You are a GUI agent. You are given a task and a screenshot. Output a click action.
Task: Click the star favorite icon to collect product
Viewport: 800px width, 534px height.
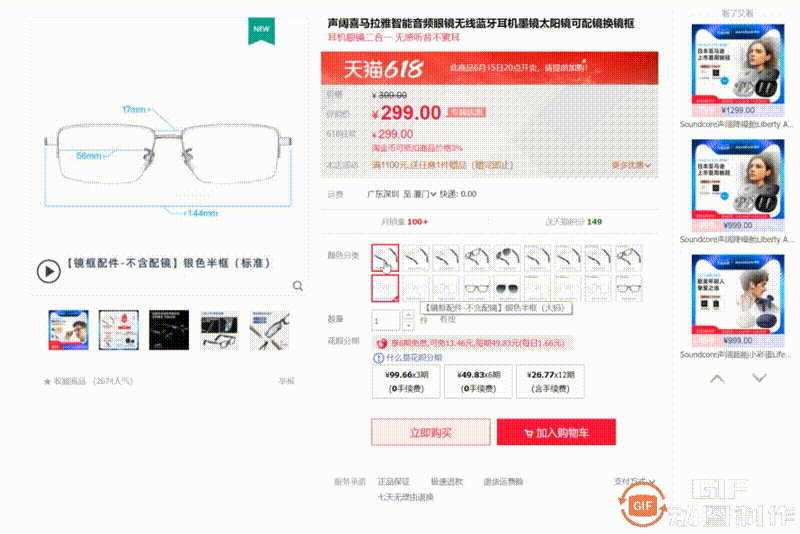[47, 381]
